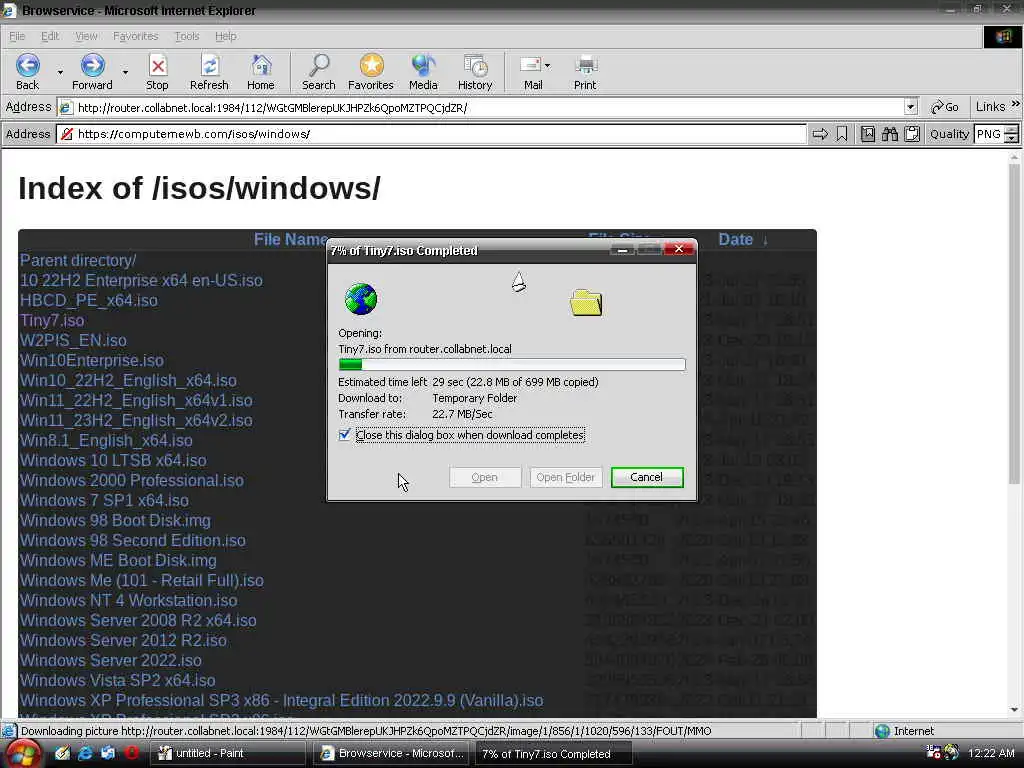
Task: Increase Quality with the stepper up arrow
Action: point(1011,130)
